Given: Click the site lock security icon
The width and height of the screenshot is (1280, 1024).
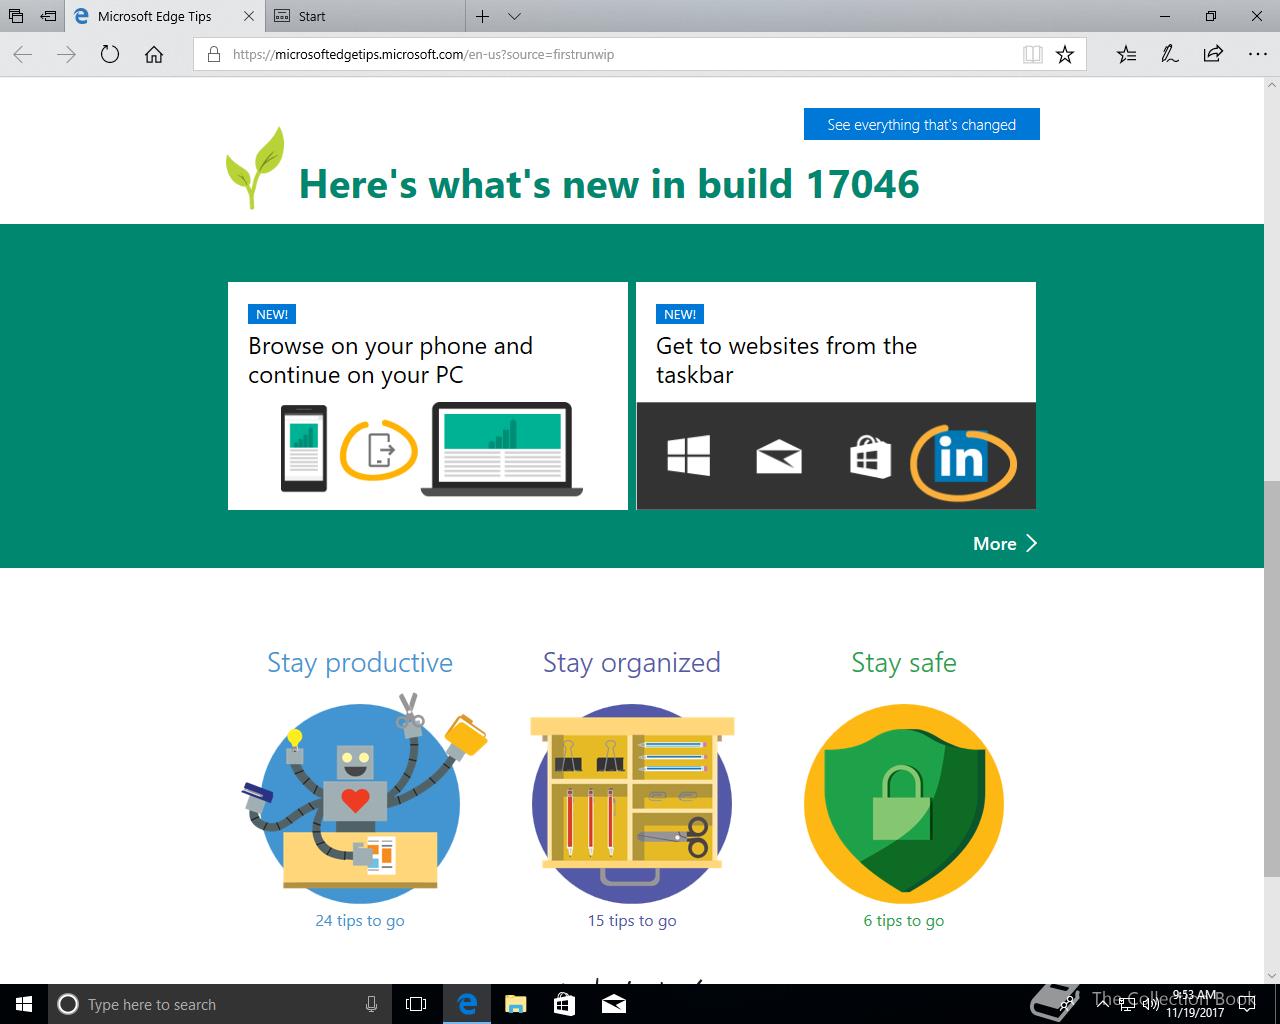Looking at the screenshot, I should tap(213, 55).
